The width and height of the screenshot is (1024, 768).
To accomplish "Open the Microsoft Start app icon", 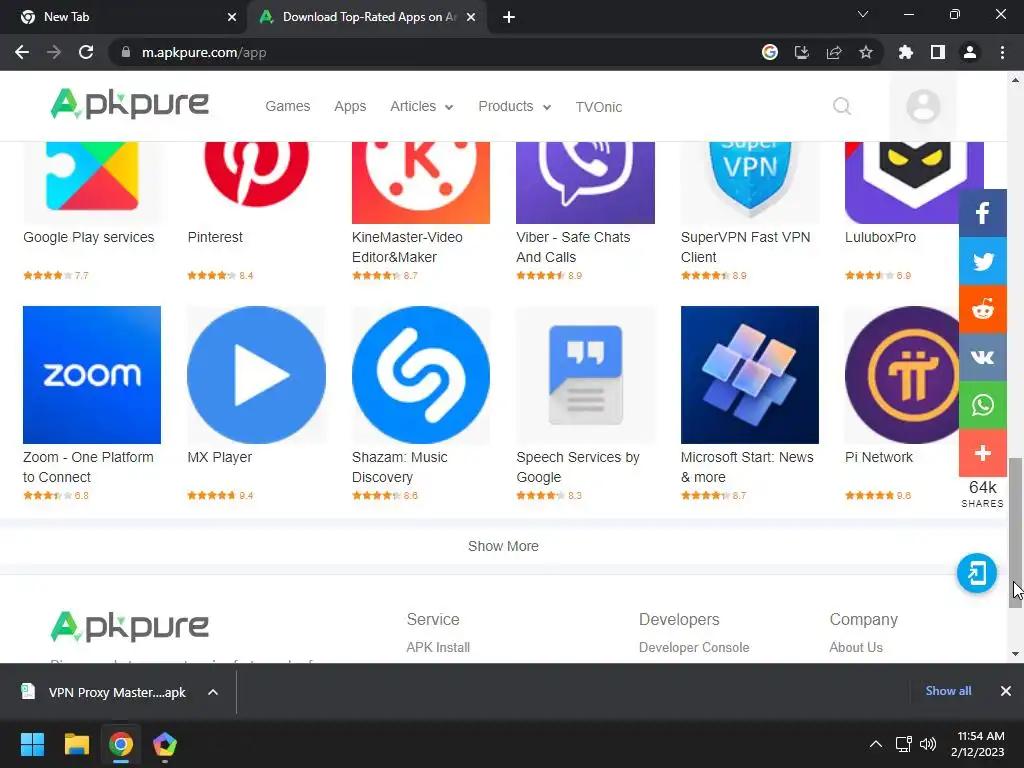I will pyautogui.click(x=750, y=375).
